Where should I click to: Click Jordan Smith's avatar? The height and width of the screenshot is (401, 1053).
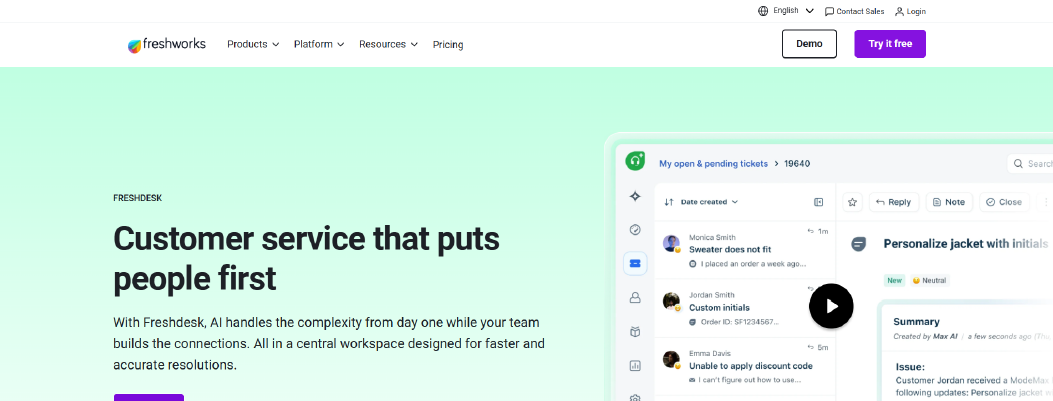click(671, 301)
